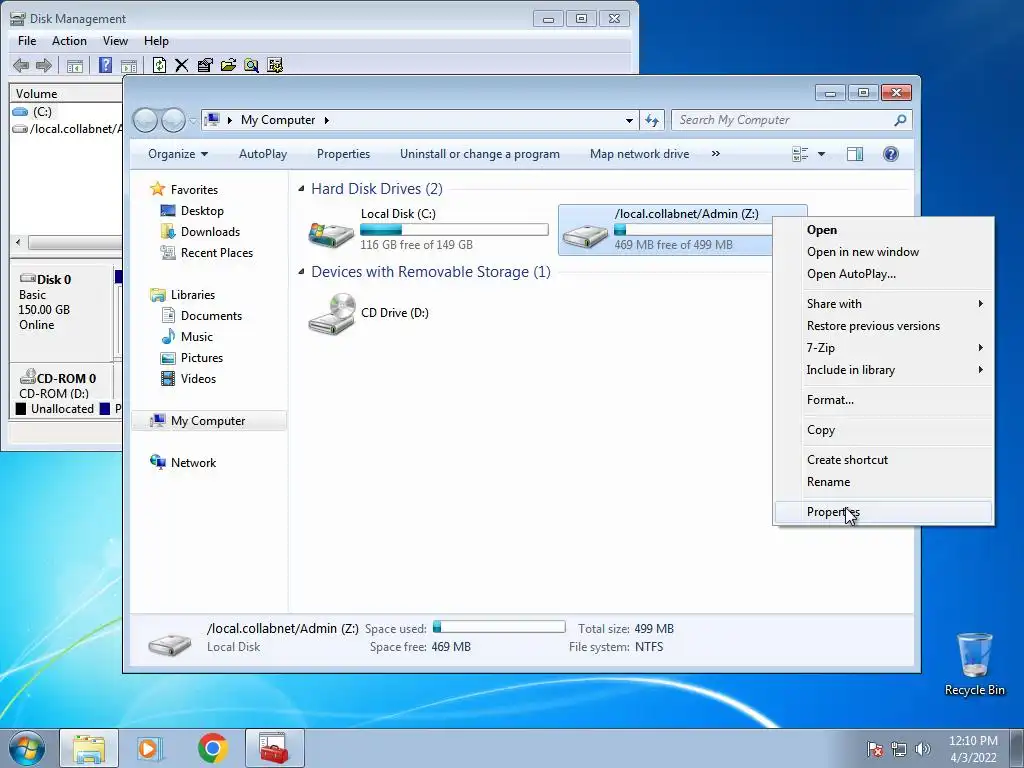Show more toolbar commands chevron
Image resolution: width=1024 pixels, height=768 pixels.
(716, 154)
